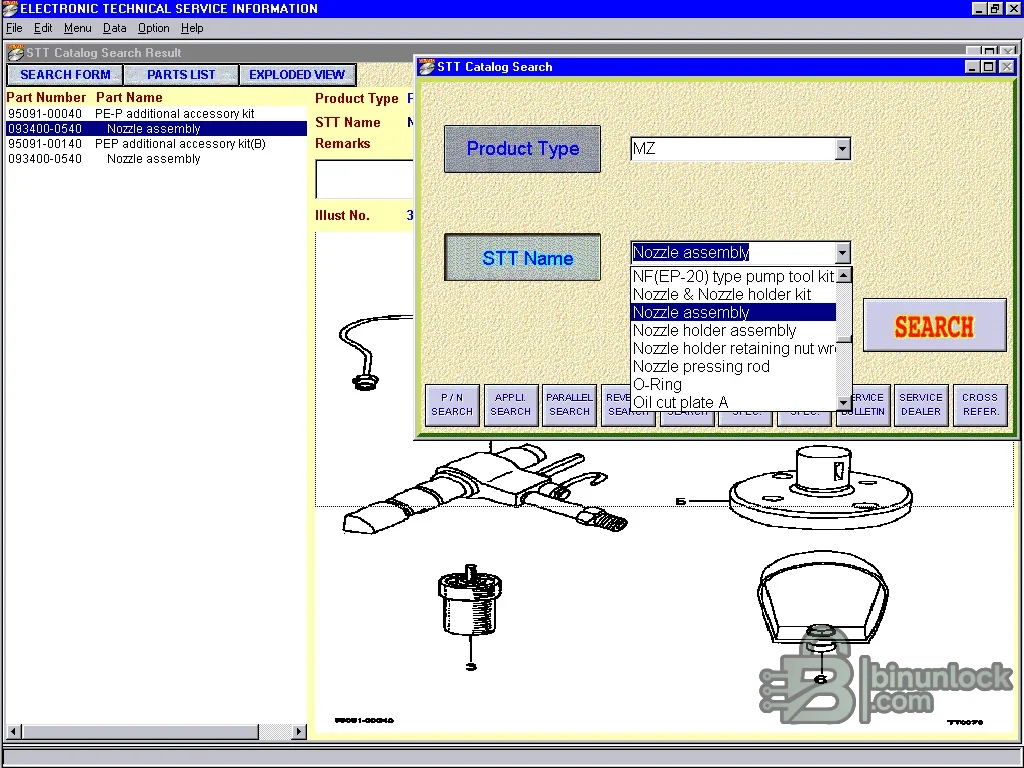Switch to the PARTS LIST tab
The image size is (1024, 768).
click(181, 74)
